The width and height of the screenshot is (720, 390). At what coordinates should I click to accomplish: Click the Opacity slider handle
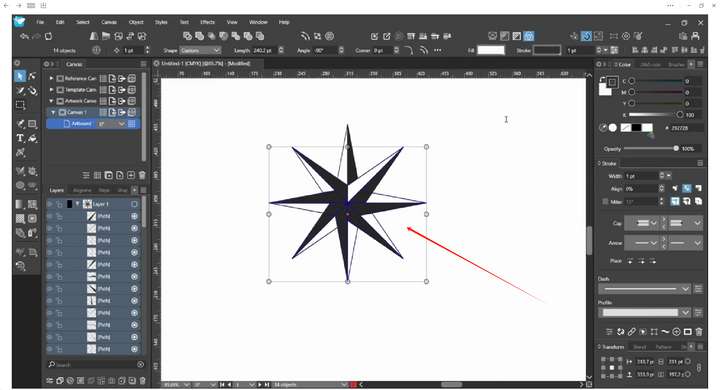click(675, 148)
